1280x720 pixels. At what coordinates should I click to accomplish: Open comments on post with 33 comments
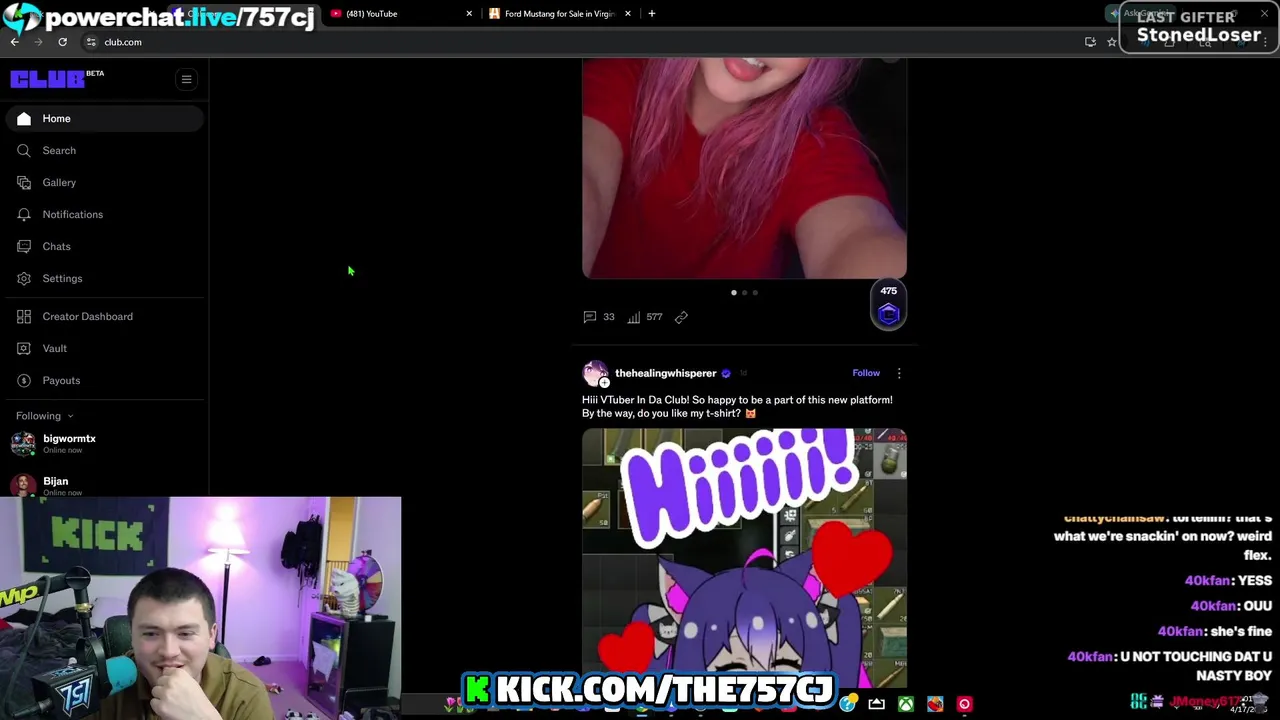click(598, 317)
